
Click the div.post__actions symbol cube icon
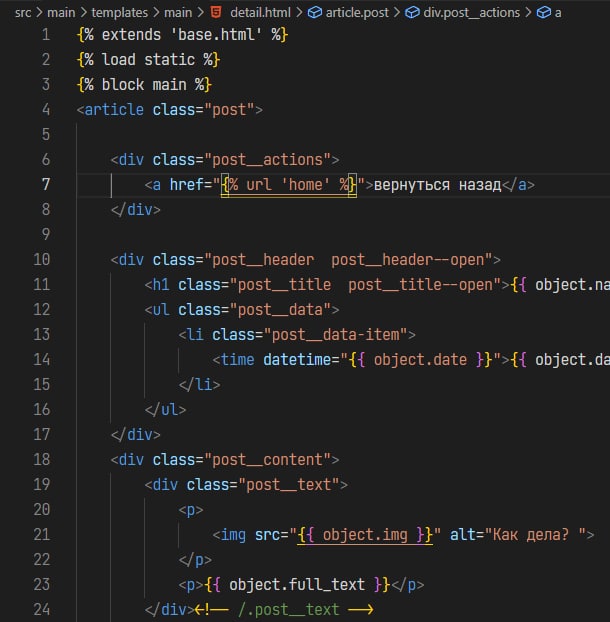pyautogui.click(x=412, y=13)
